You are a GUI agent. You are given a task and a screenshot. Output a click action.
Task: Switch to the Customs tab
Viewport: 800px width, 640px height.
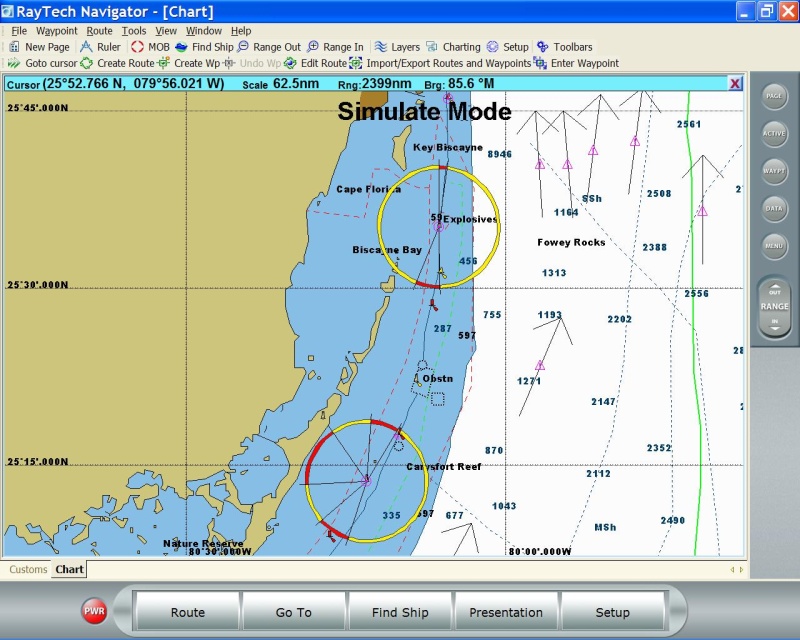coord(28,570)
